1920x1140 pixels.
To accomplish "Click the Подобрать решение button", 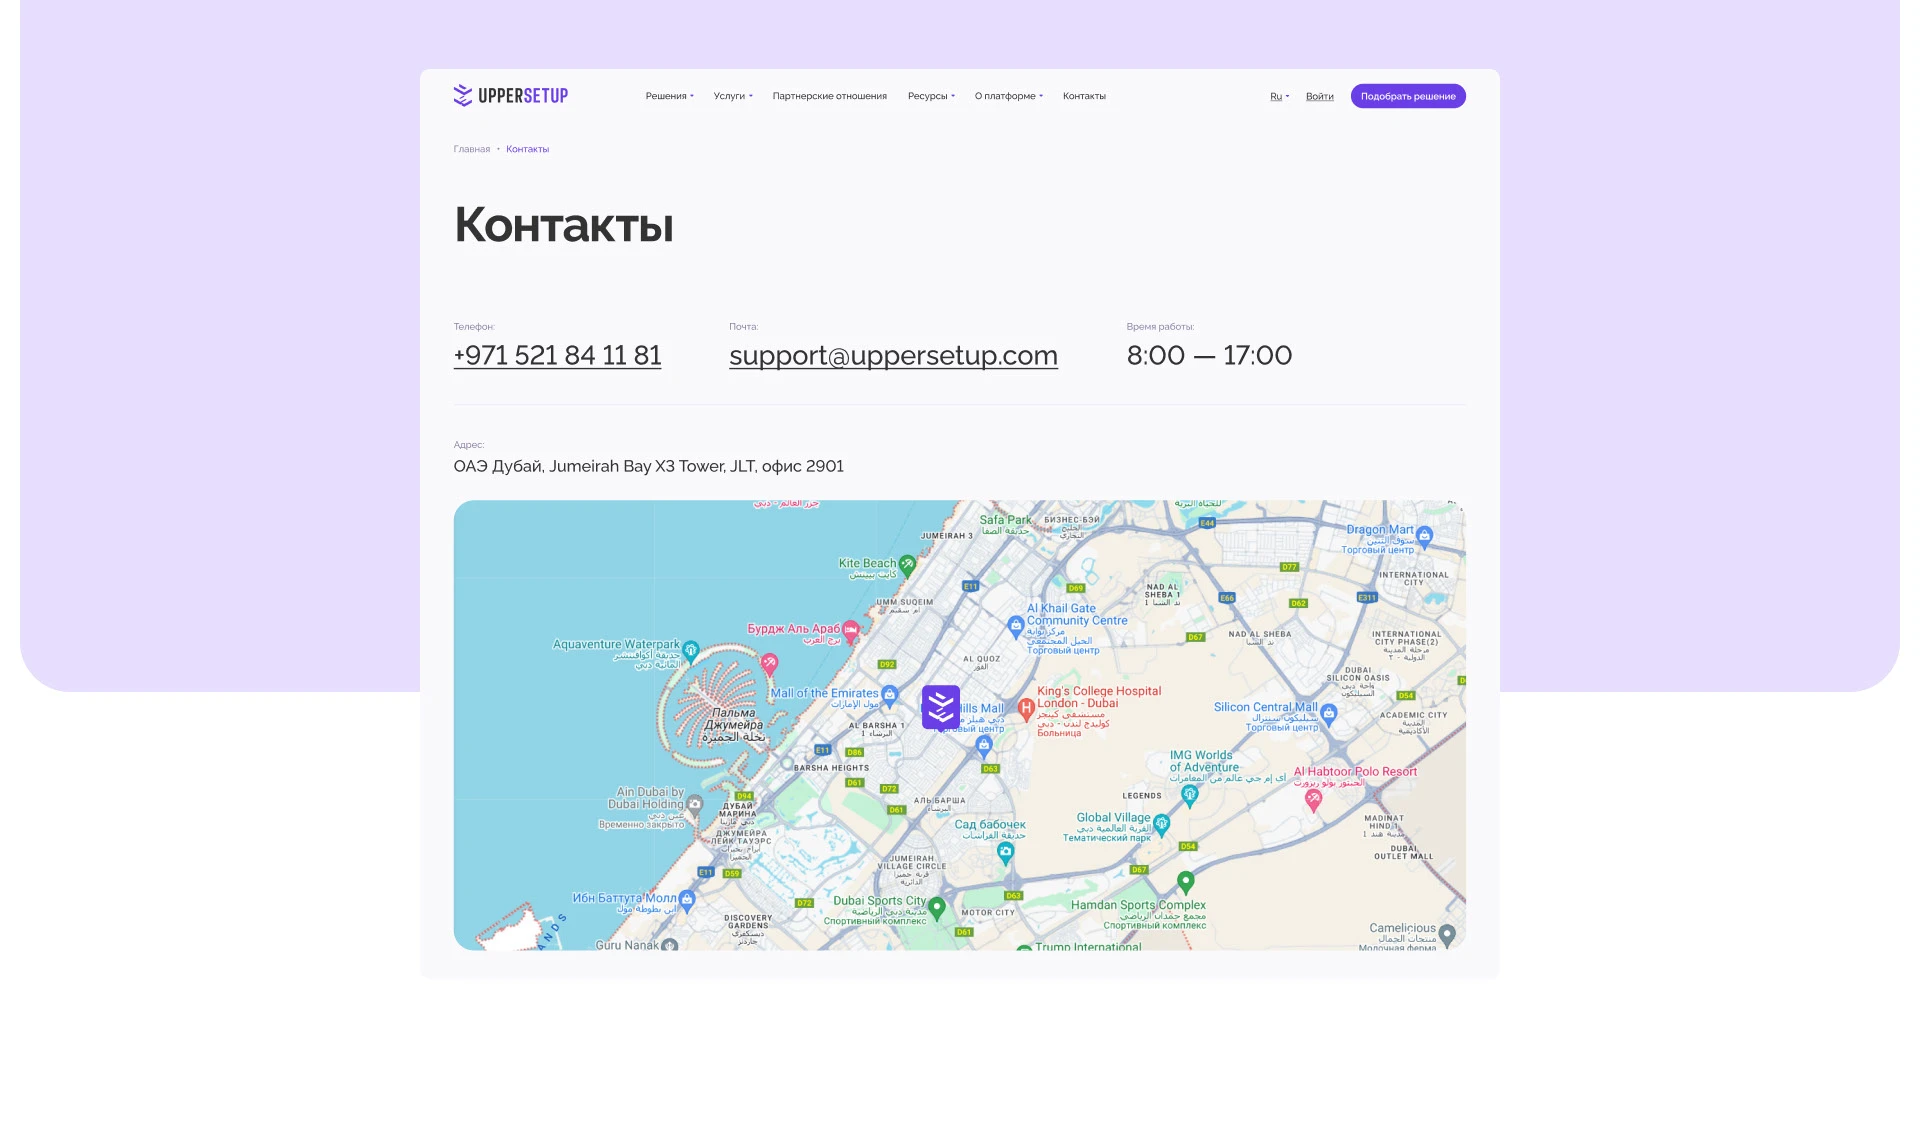I will pos(1407,96).
